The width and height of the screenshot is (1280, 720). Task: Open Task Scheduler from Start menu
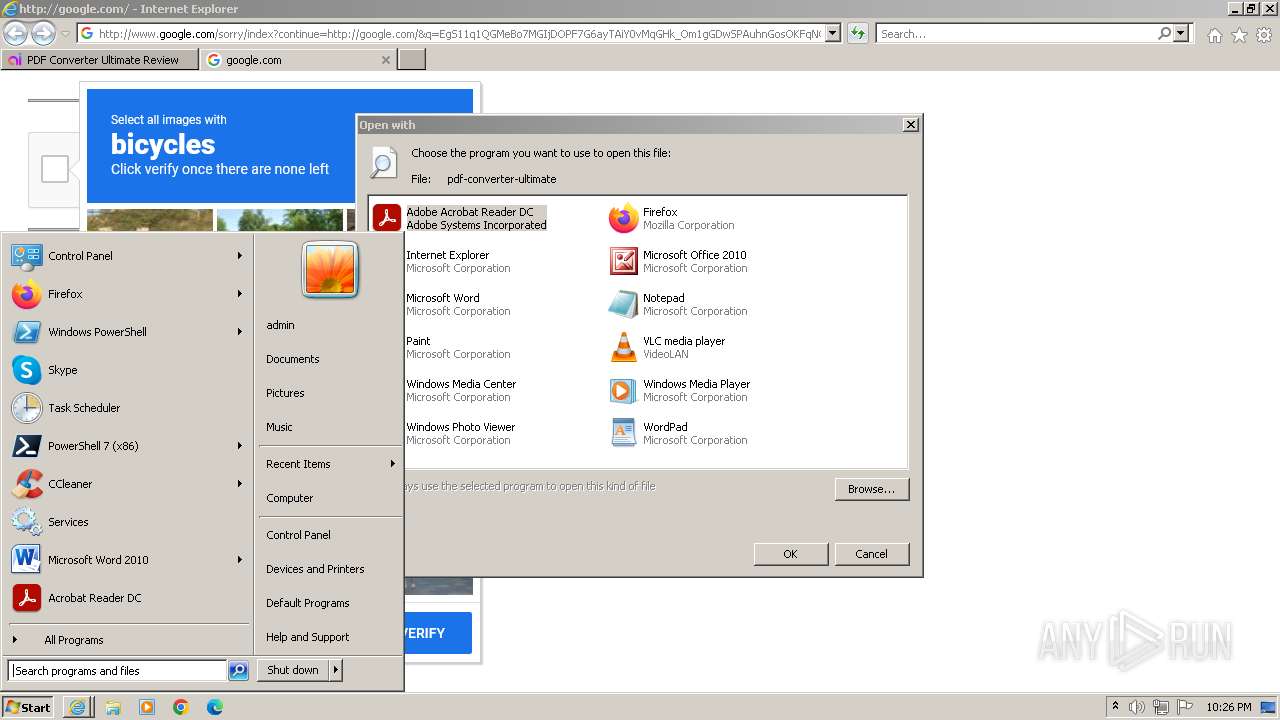click(x=127, y=408)
